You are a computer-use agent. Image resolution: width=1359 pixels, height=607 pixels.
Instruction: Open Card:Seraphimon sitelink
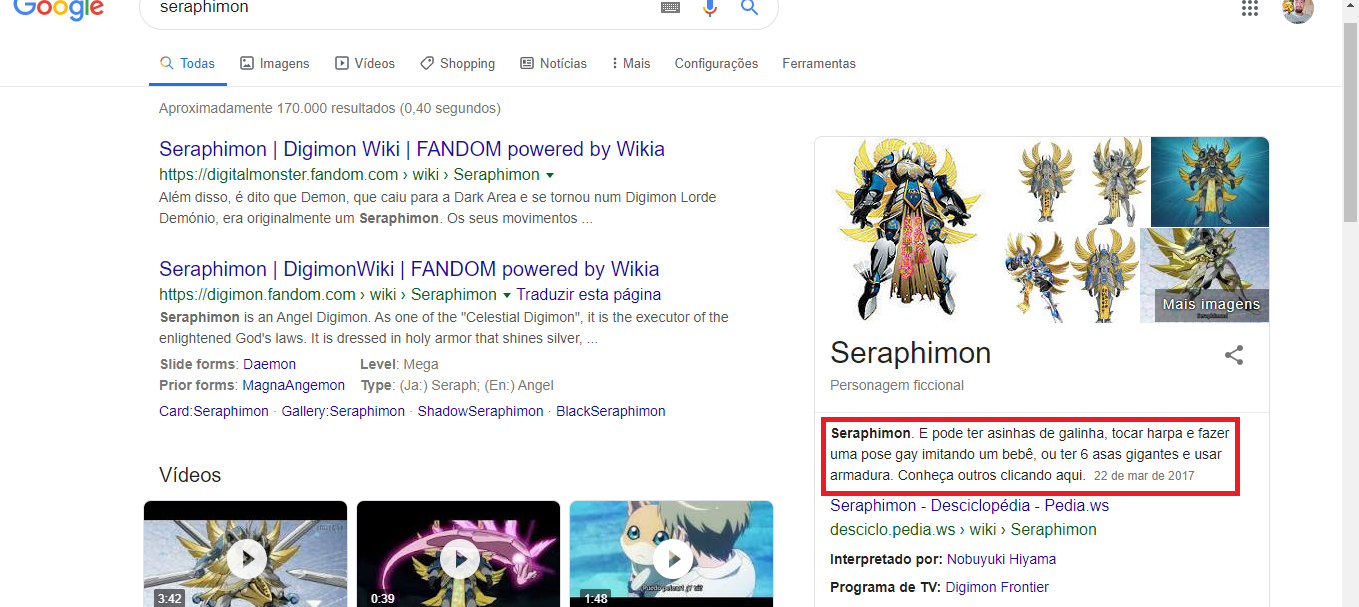214,411
